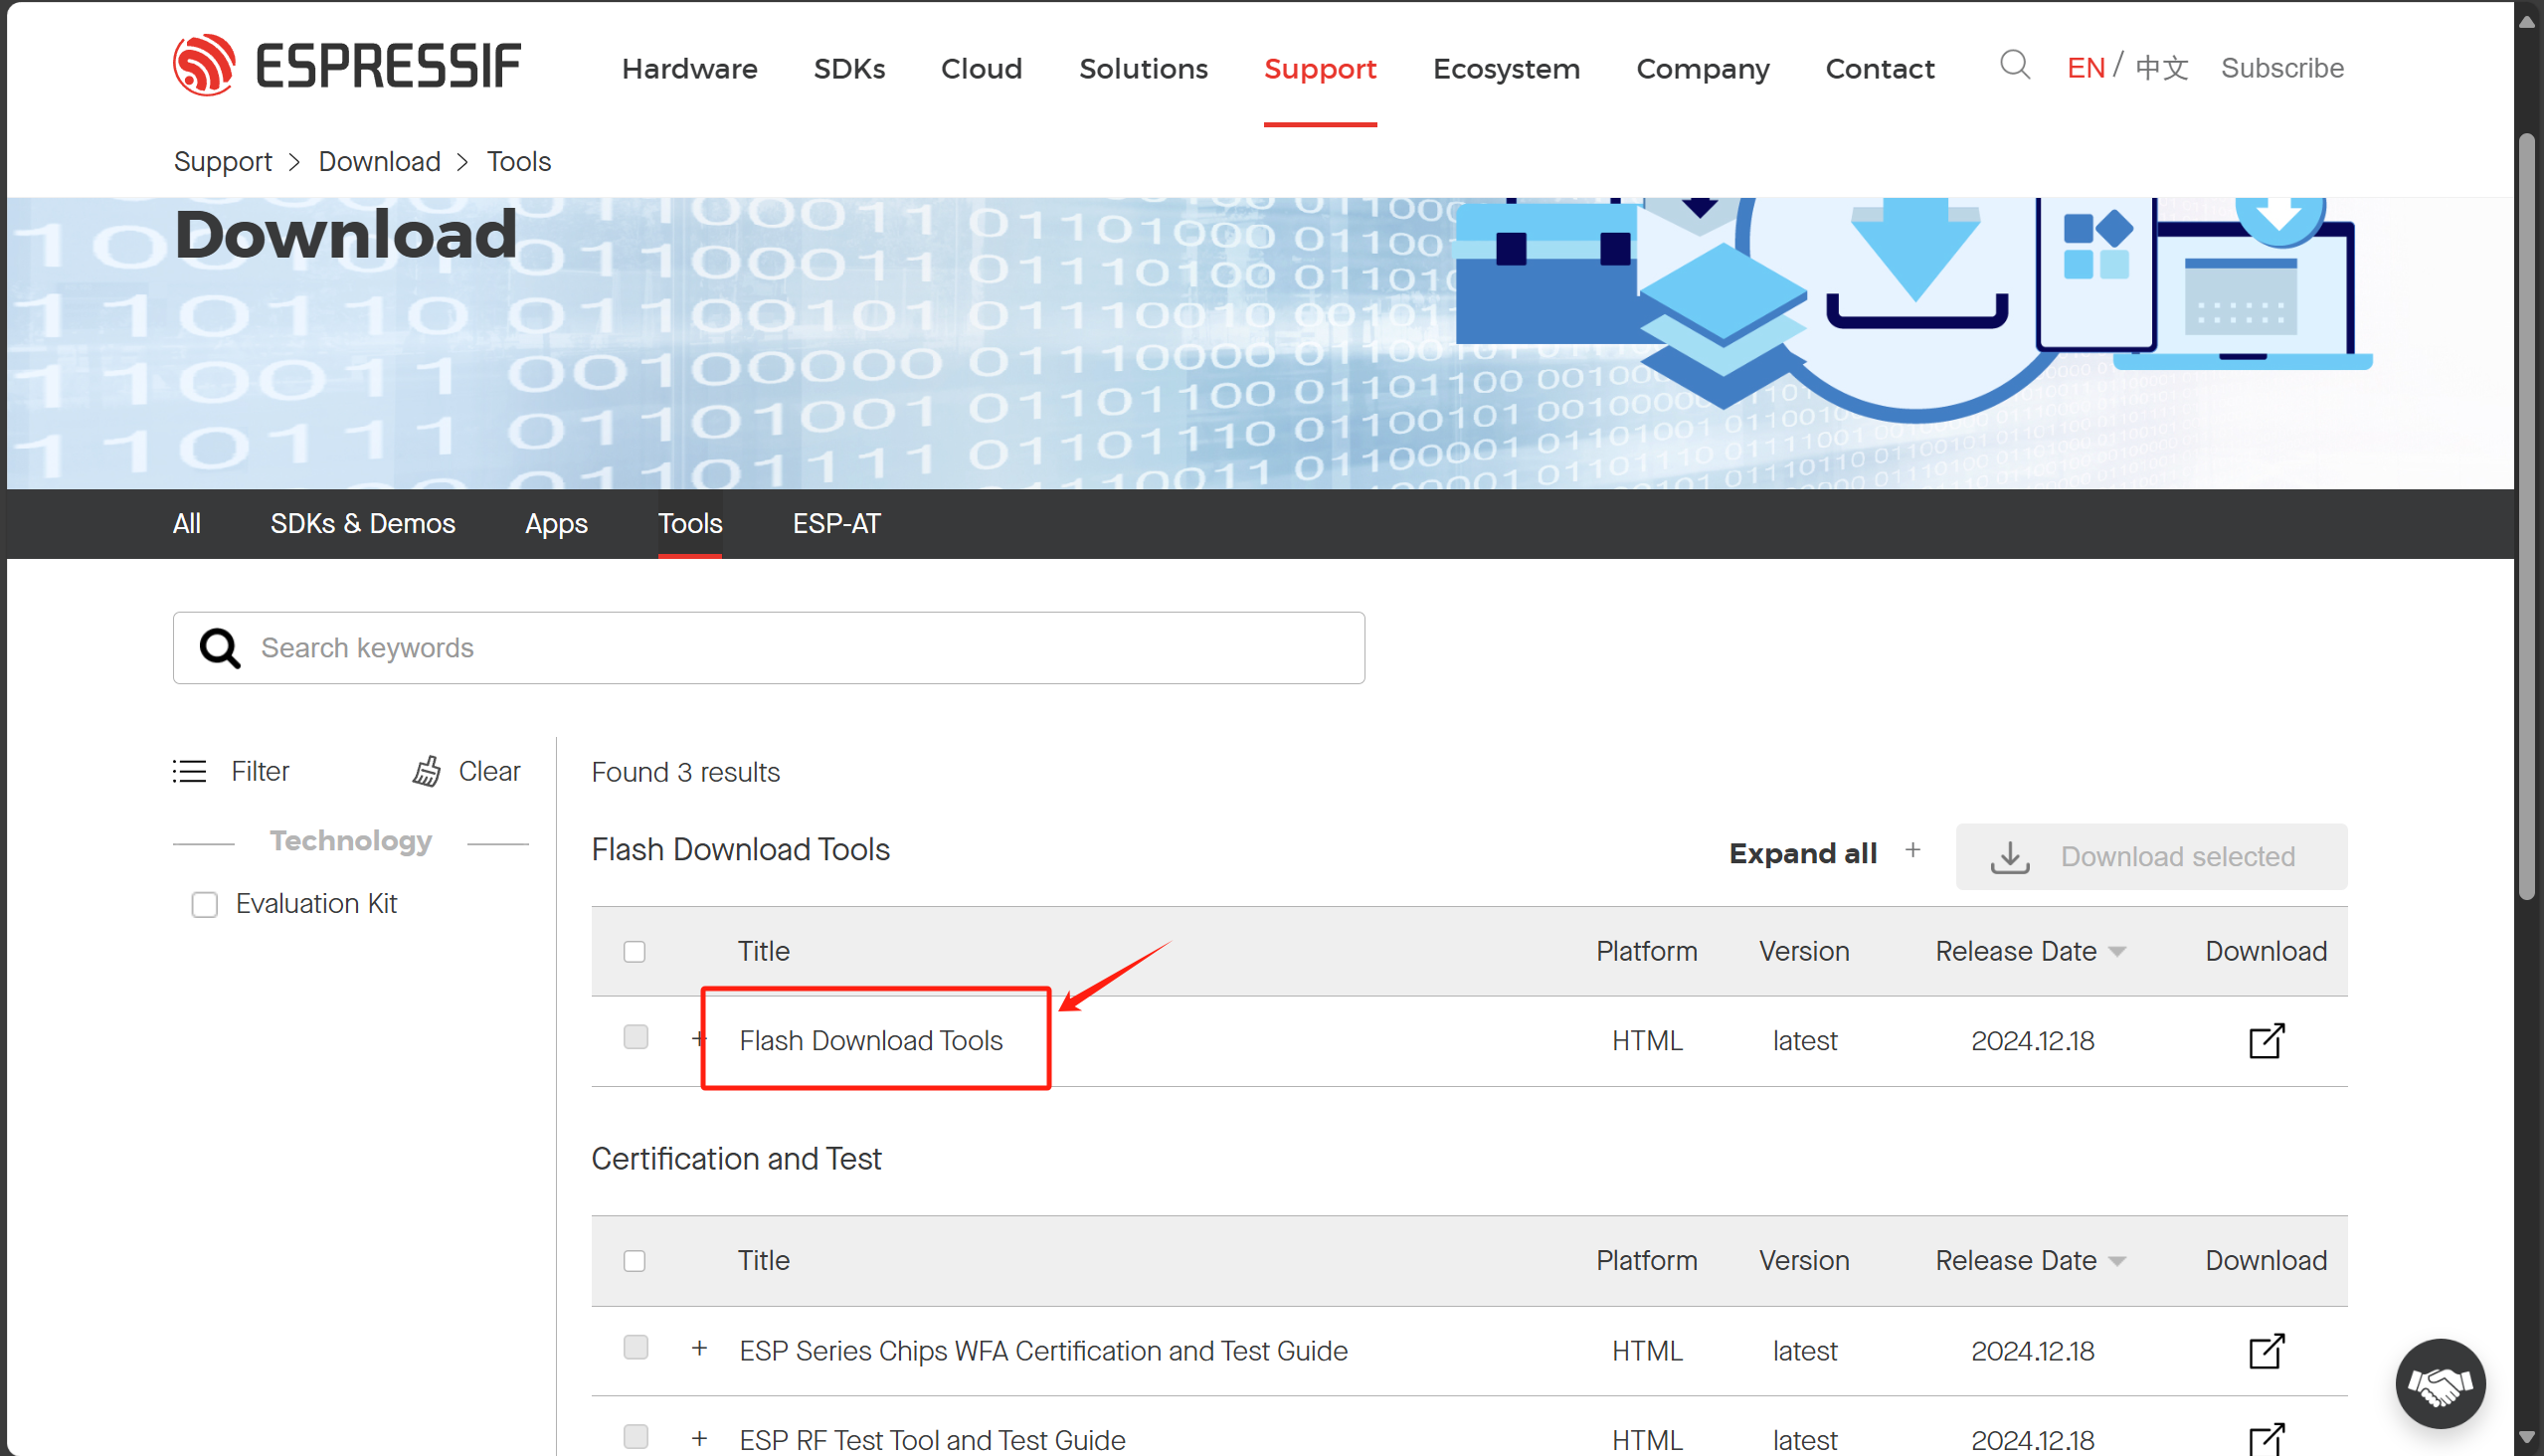The width and height of the screenshot is (2544, 1456).
Task: Select the Tools tab
Action: [689, 524]
